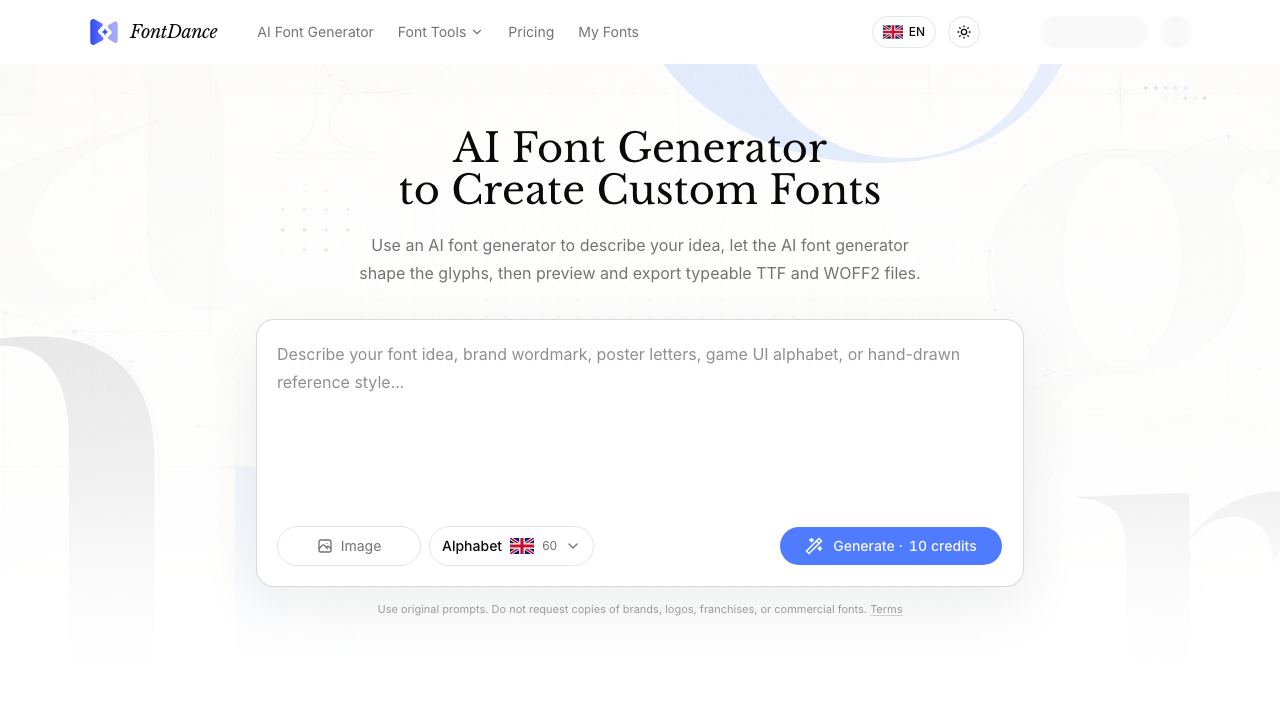Open the EN language selector
The width and height of the screenshot is (1280, 720).
coord(904,32)
